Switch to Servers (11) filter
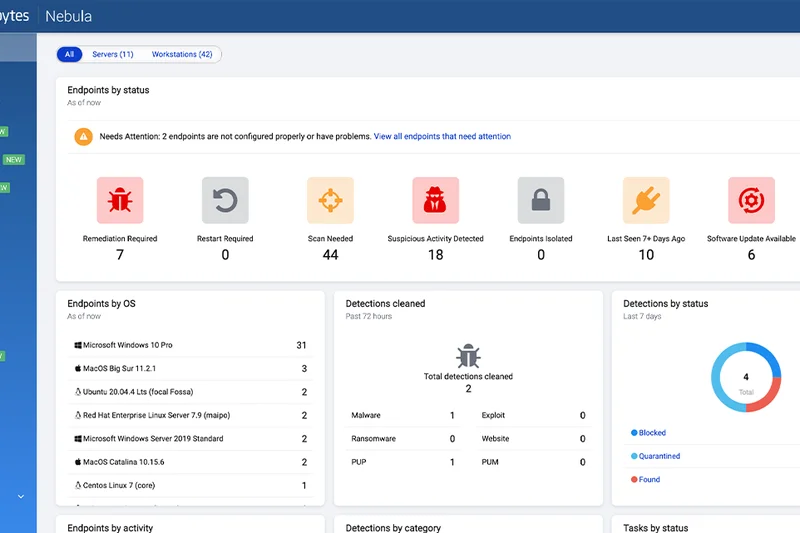This screenshot has height=533, width=800. pos(112,54)
